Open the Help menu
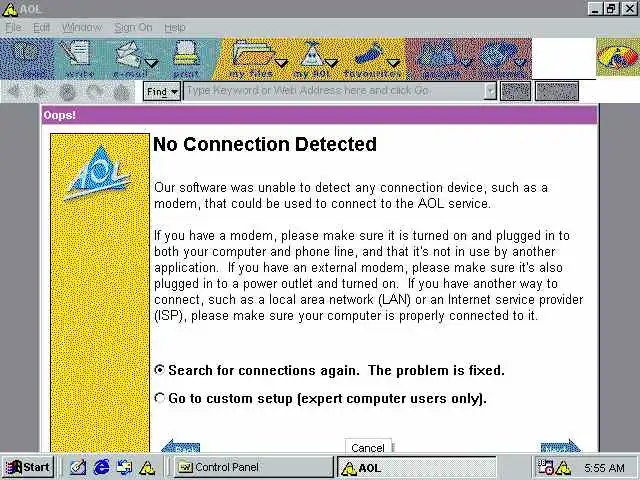 (x=175, y=28)
